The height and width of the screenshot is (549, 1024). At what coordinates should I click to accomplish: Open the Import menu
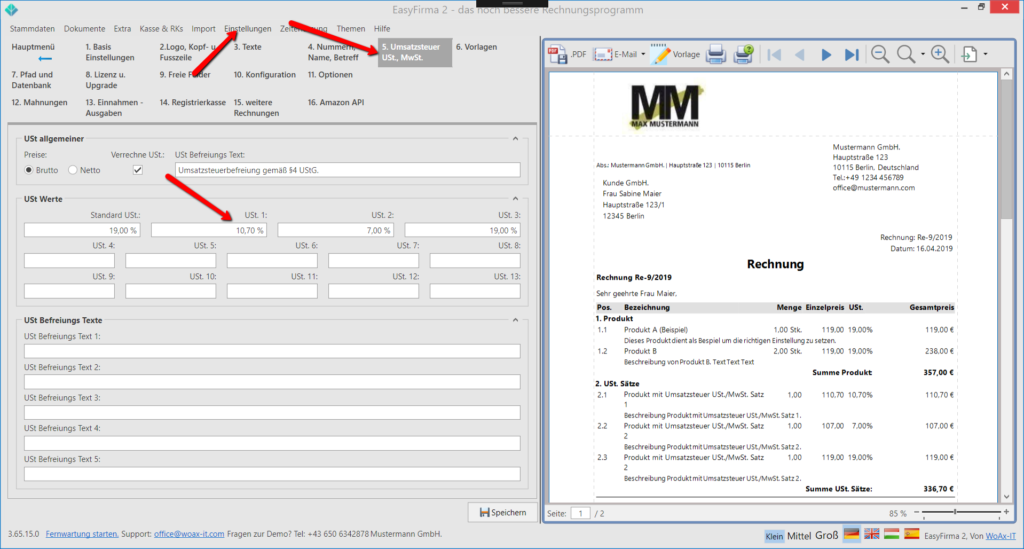(203, 29)
